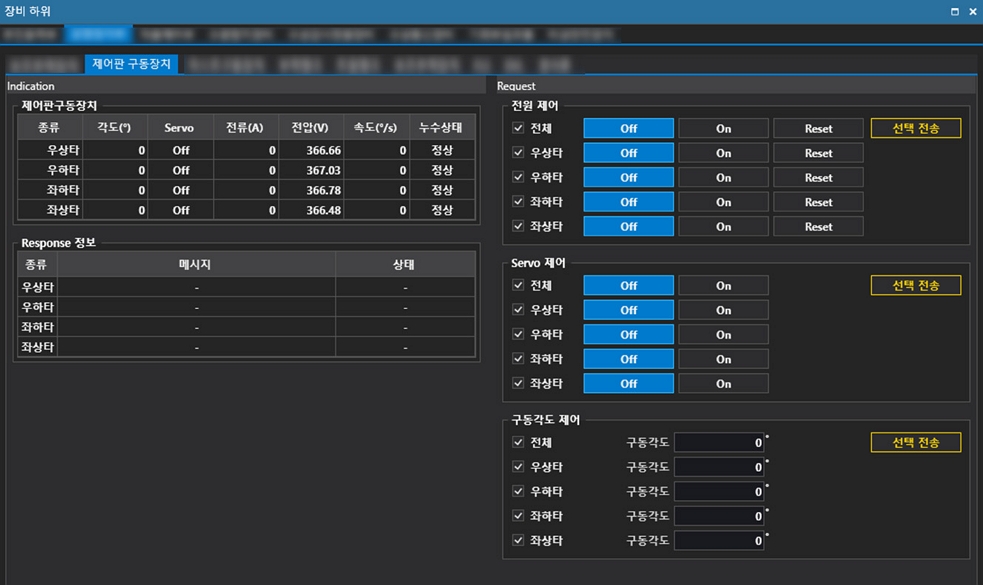Focus 좌하타 구동각도 input field
Image resolution: width=983 pixels, height=585 pixels.
click(719, 515)
